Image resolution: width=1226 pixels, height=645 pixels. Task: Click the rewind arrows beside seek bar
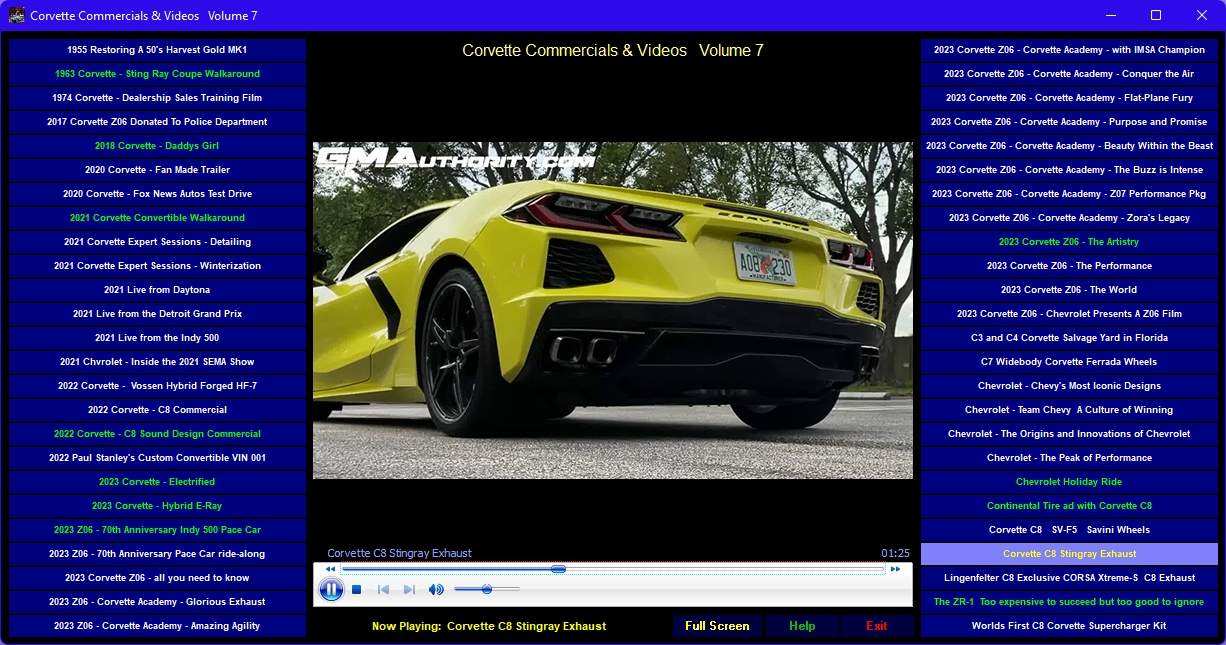click(330, 569)
